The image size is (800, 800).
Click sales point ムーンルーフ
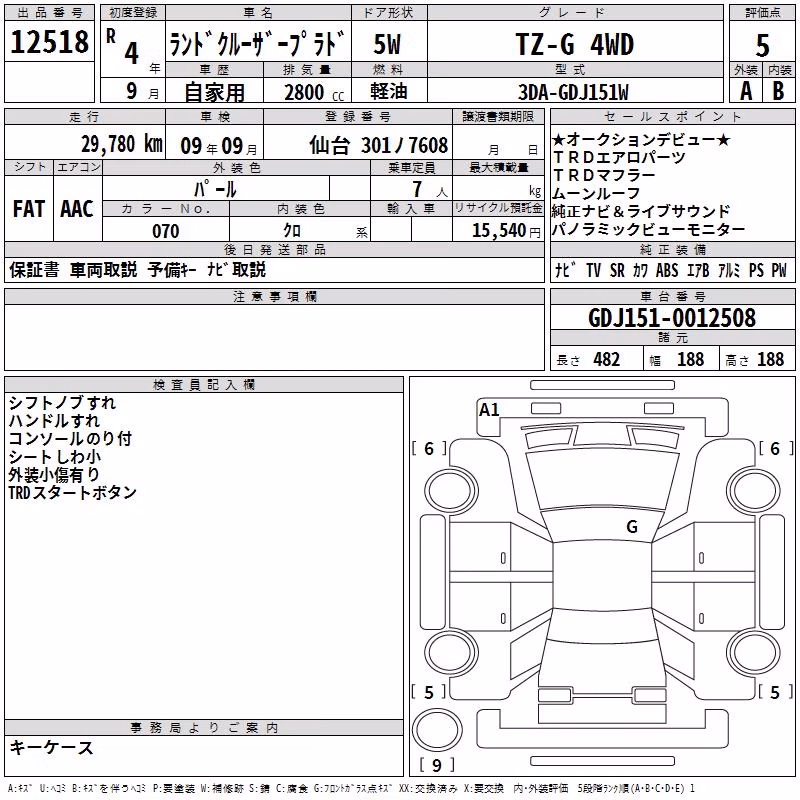point(596,193)
